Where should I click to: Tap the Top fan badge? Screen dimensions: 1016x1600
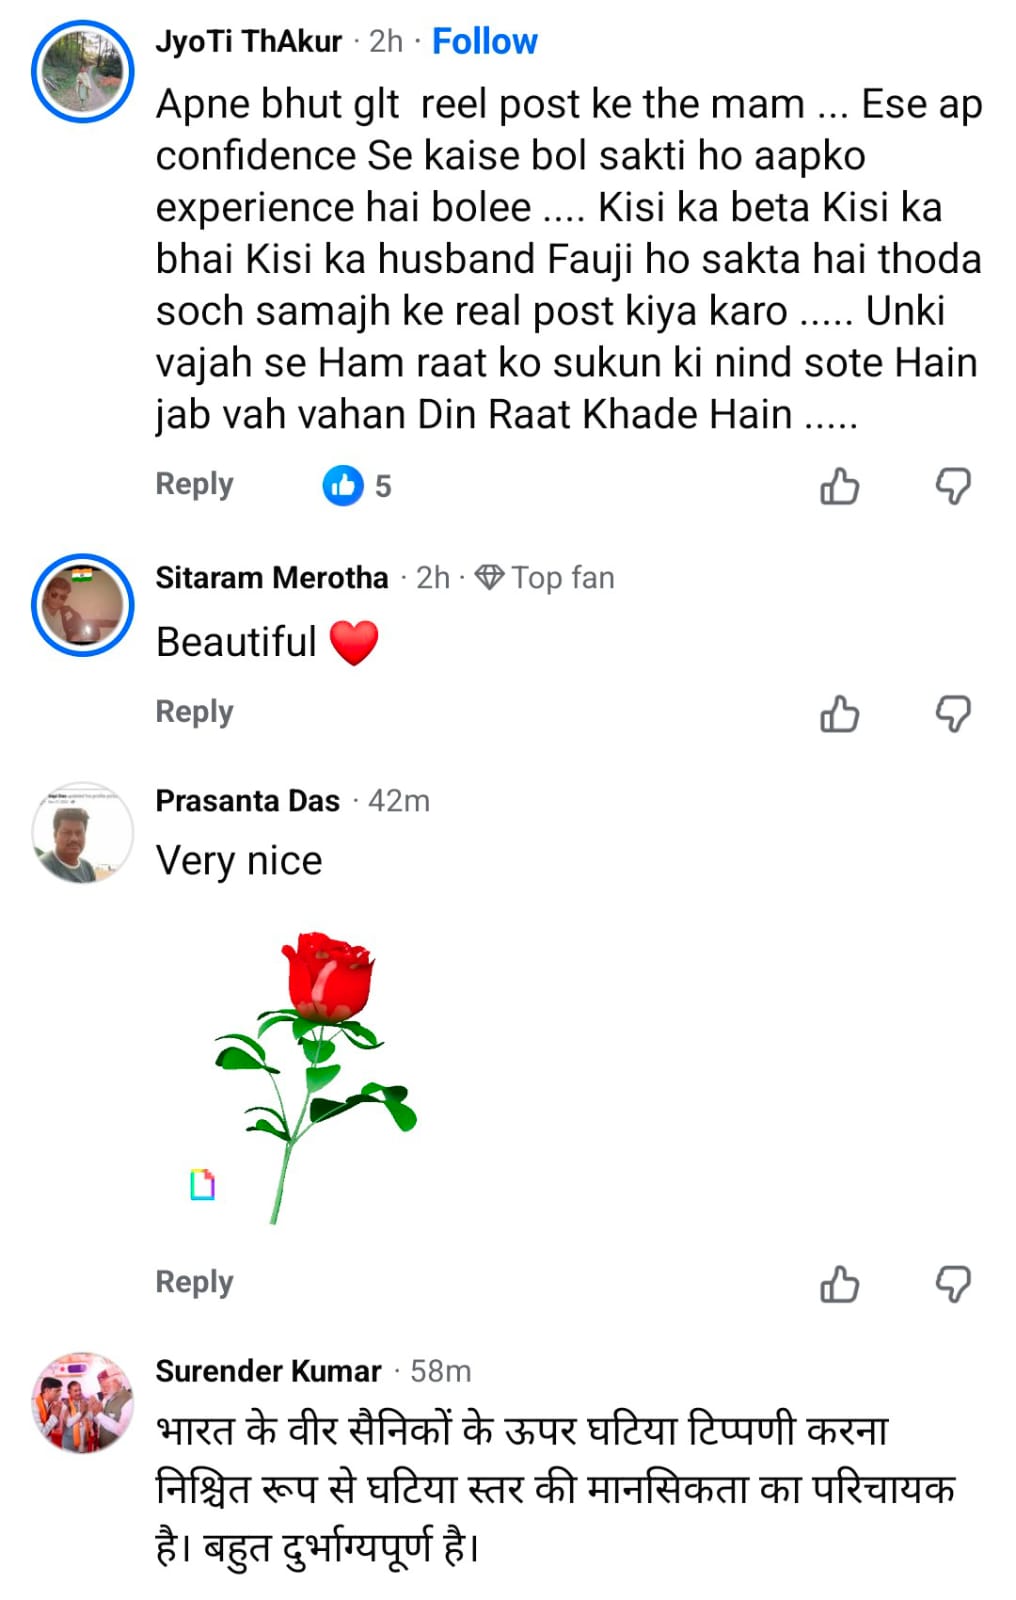545,578
